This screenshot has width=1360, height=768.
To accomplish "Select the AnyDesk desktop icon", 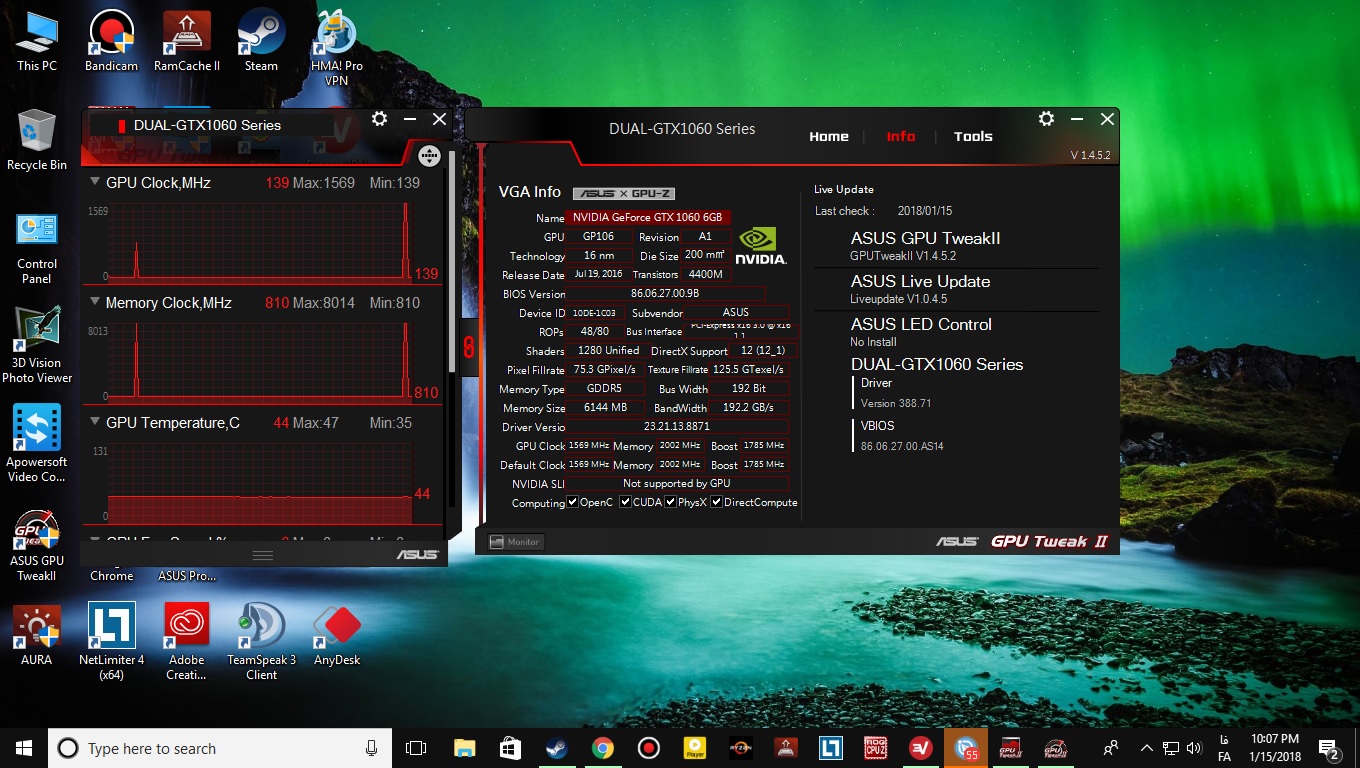I will click(337, 634).
